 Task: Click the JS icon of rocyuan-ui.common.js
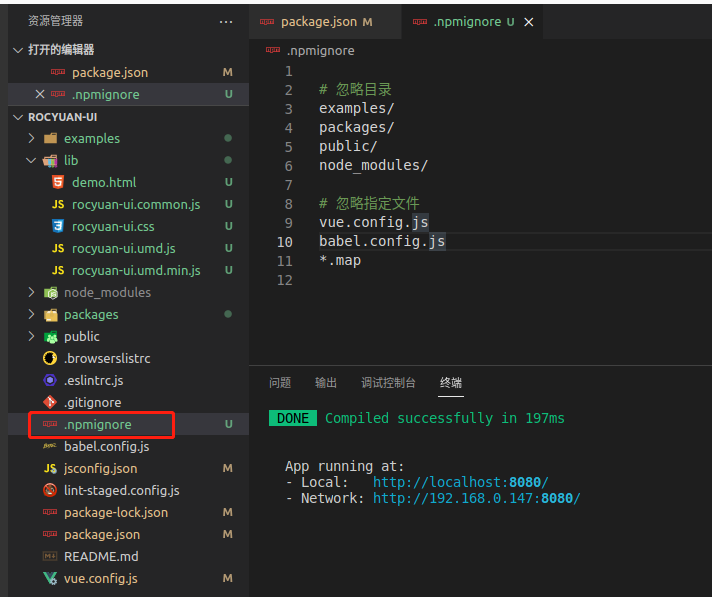tap(58, 204)
